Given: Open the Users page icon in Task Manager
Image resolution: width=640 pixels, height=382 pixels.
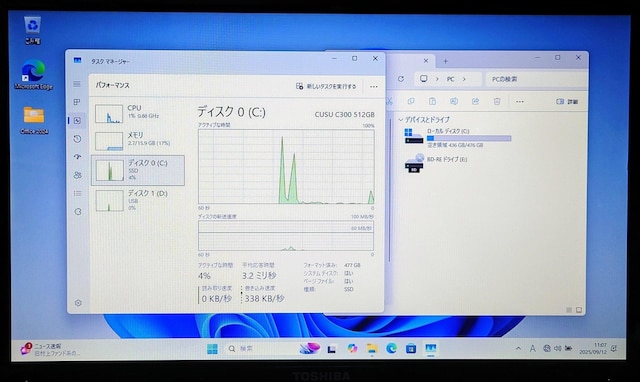Looking at the screenshot, I should 77,175.
